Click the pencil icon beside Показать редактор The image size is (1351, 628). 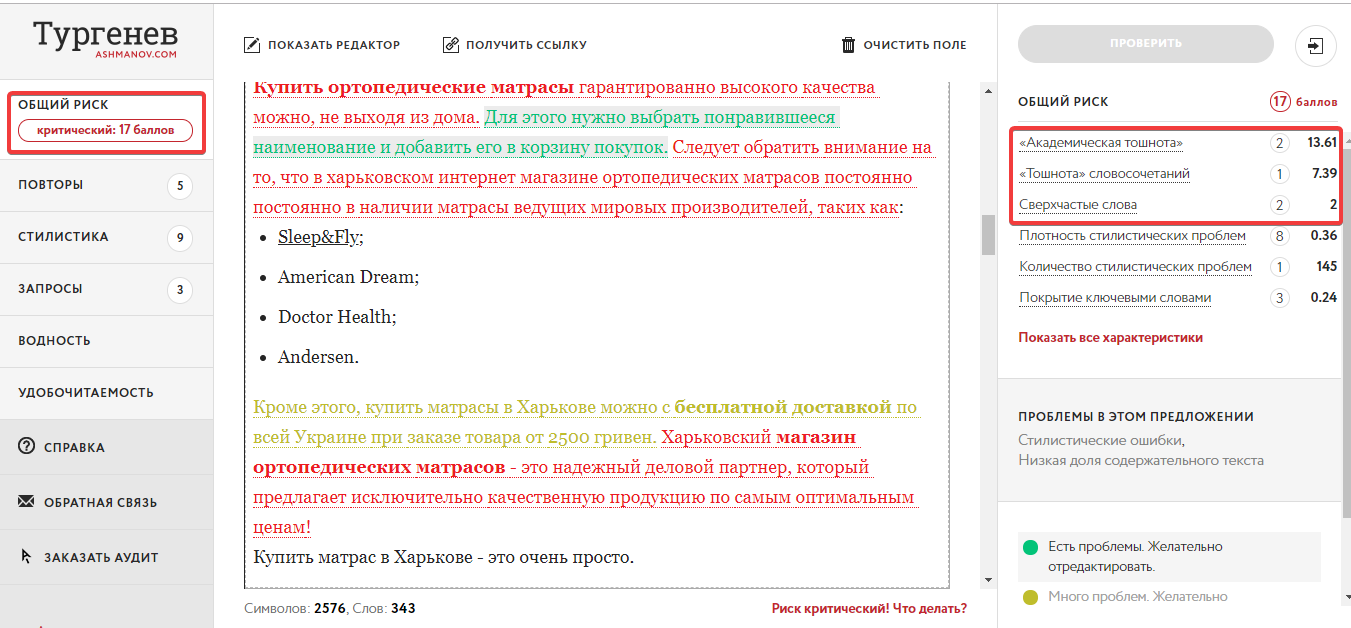252,44
